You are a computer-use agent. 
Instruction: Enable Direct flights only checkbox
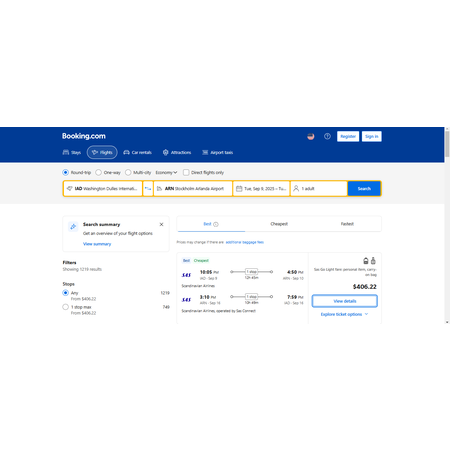[x=186, y=172]
